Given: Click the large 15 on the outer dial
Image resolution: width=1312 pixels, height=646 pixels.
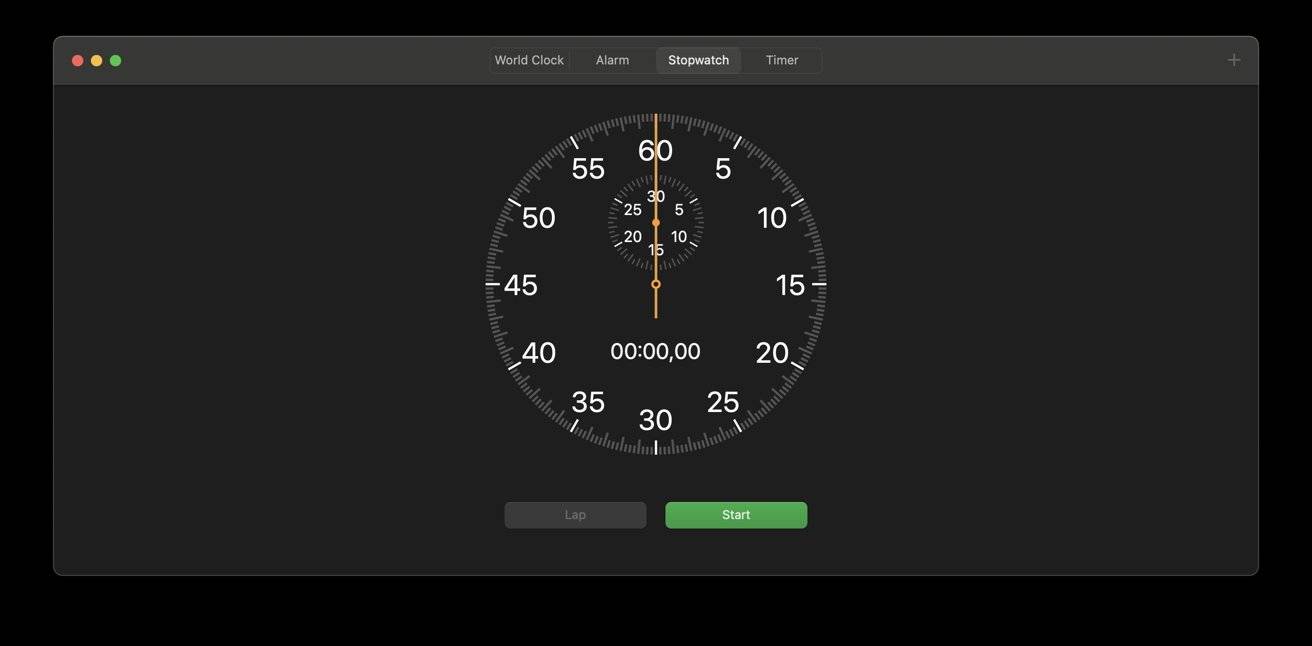Looking at the screenshot, I should pos(790,285).
